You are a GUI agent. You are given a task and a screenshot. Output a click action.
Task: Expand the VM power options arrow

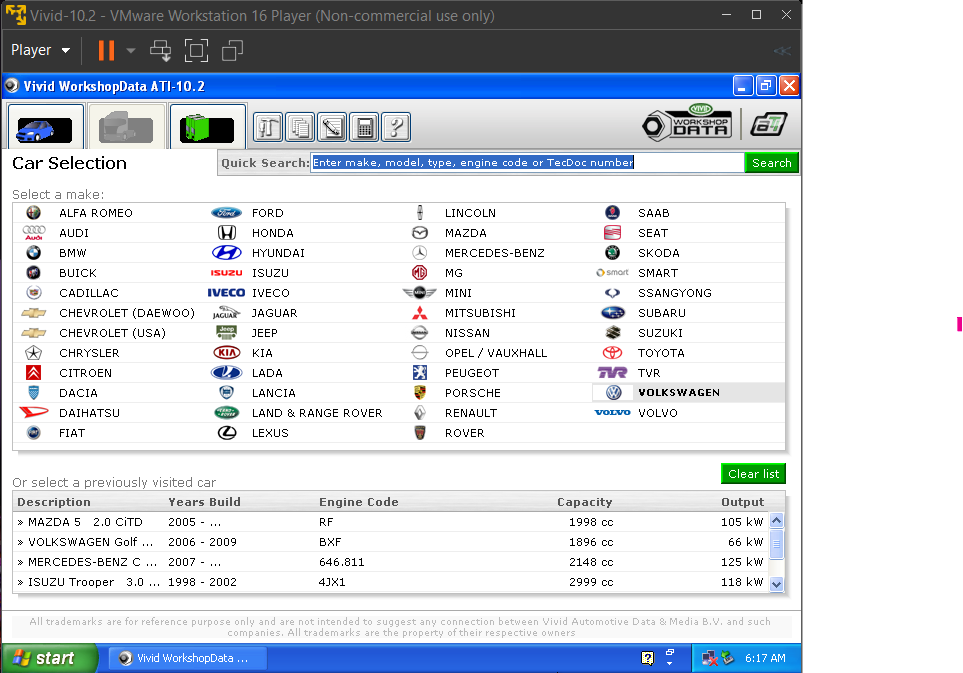[131, 50]
